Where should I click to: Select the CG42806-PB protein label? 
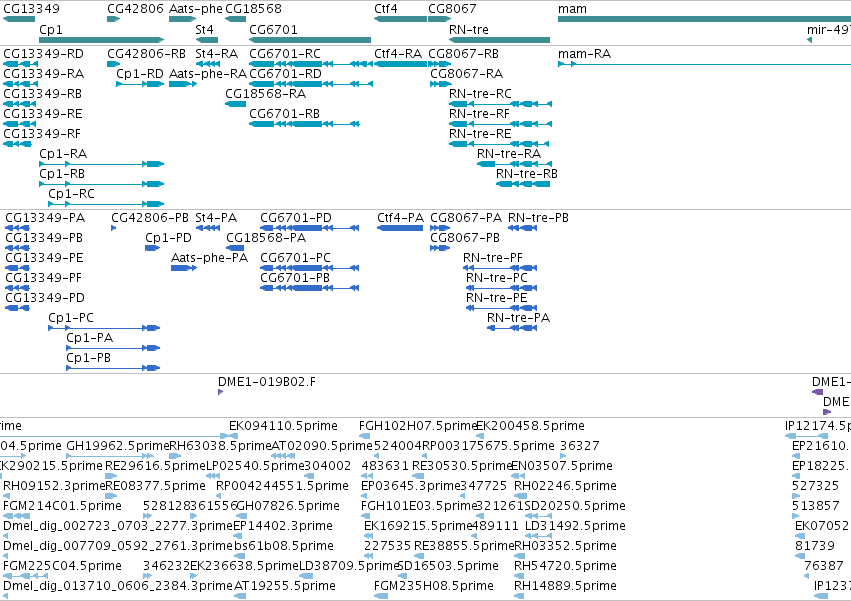[150, 218]
